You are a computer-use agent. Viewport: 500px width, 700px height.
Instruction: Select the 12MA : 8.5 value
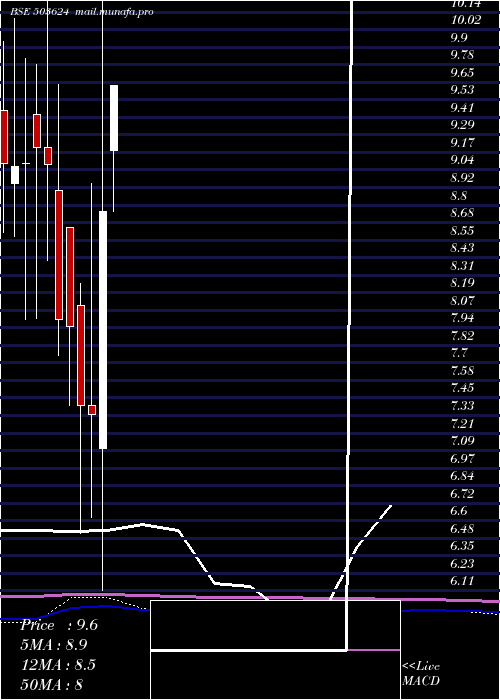coord(59,665)
